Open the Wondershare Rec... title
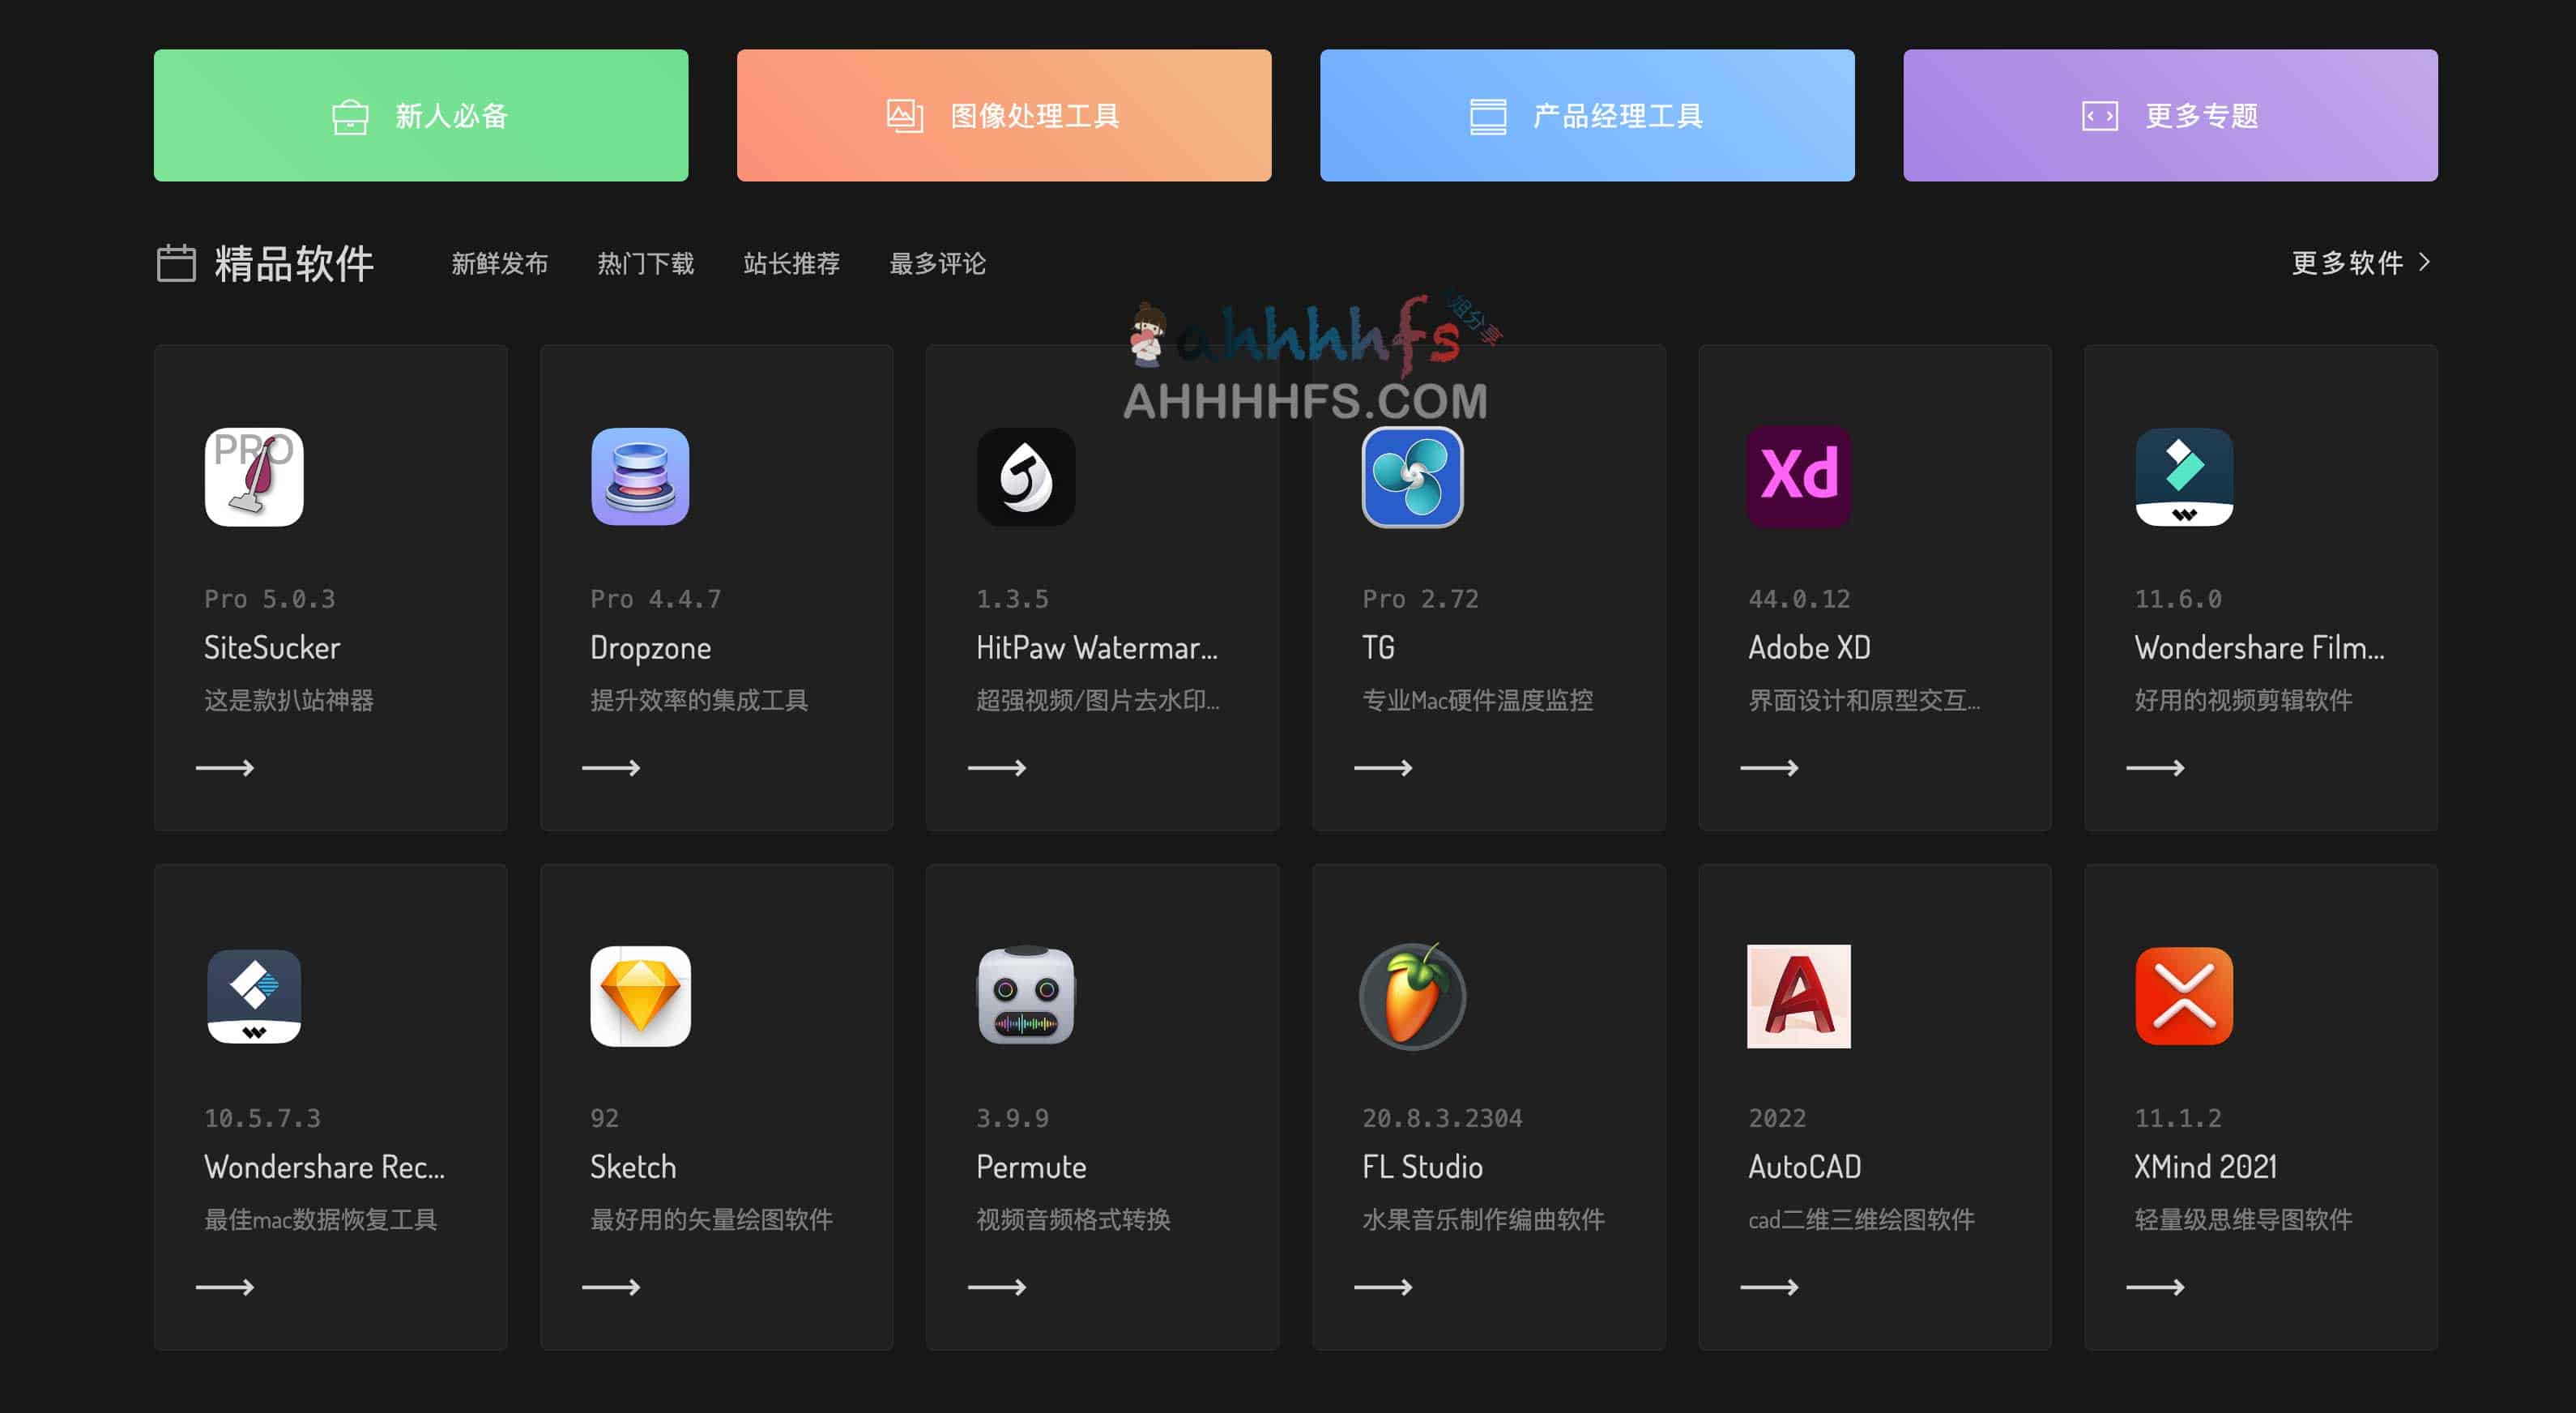The width and height of the screenshot is (2576, 1413). click(x=325, y=1167)
